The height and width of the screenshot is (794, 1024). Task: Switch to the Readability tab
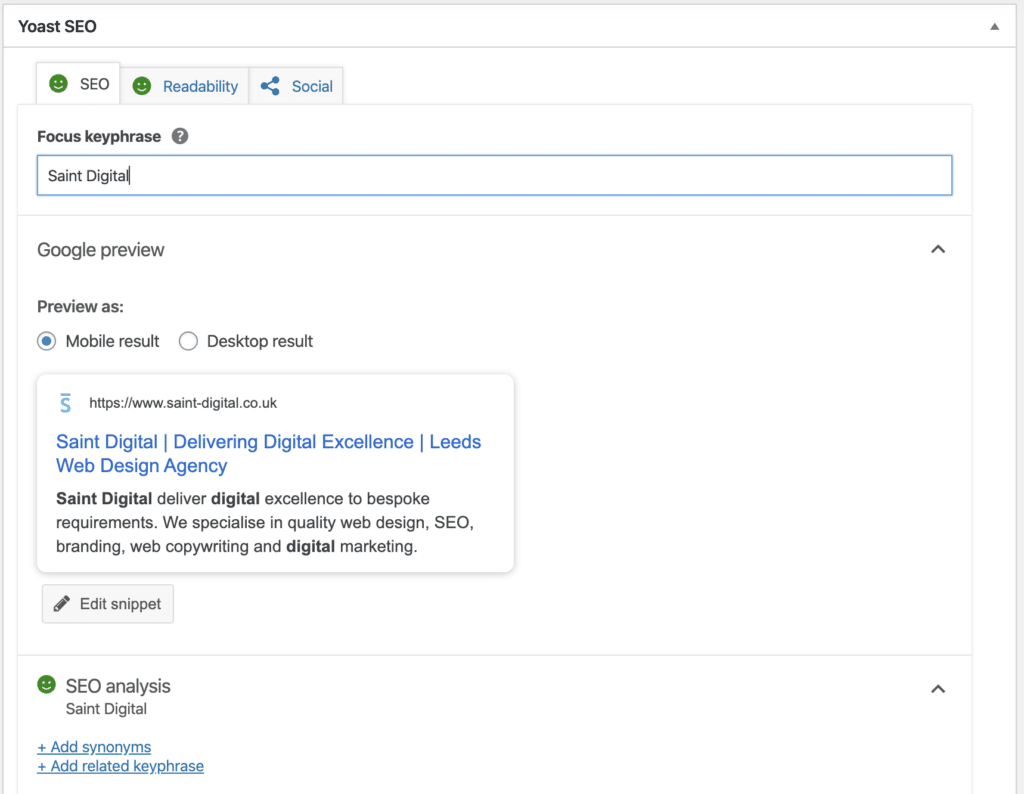click(x=185, y=86)
